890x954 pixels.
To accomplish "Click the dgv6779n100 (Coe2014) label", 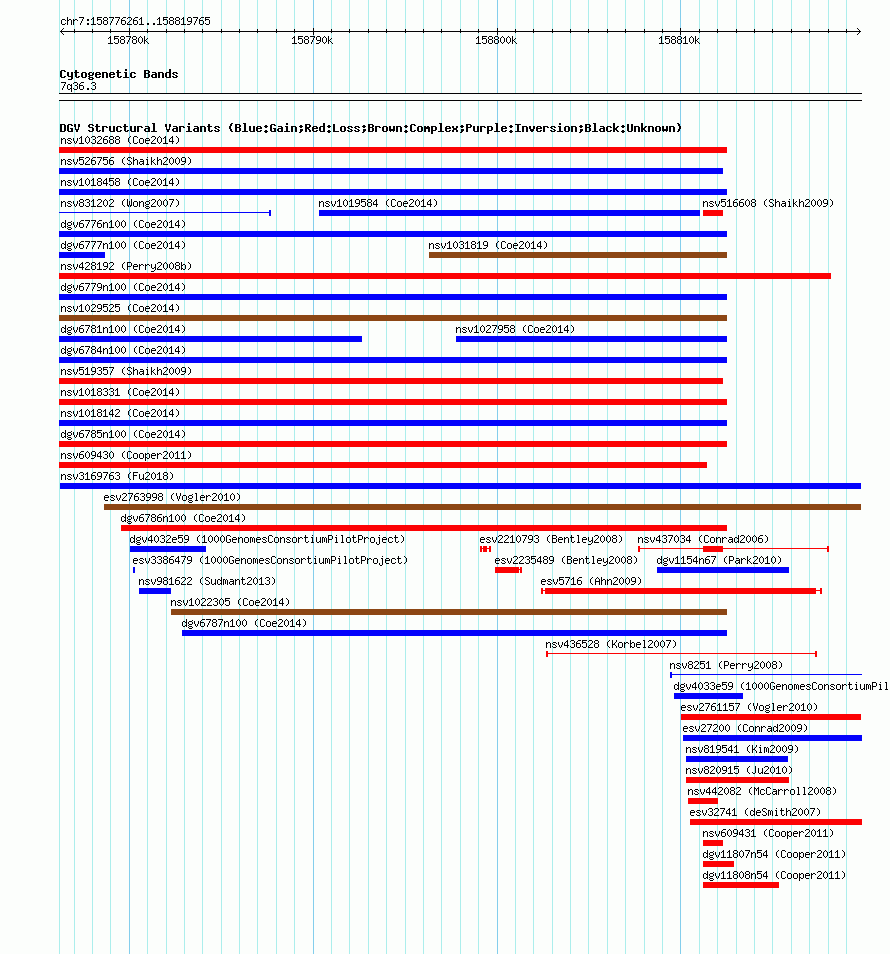I will 123,287.
